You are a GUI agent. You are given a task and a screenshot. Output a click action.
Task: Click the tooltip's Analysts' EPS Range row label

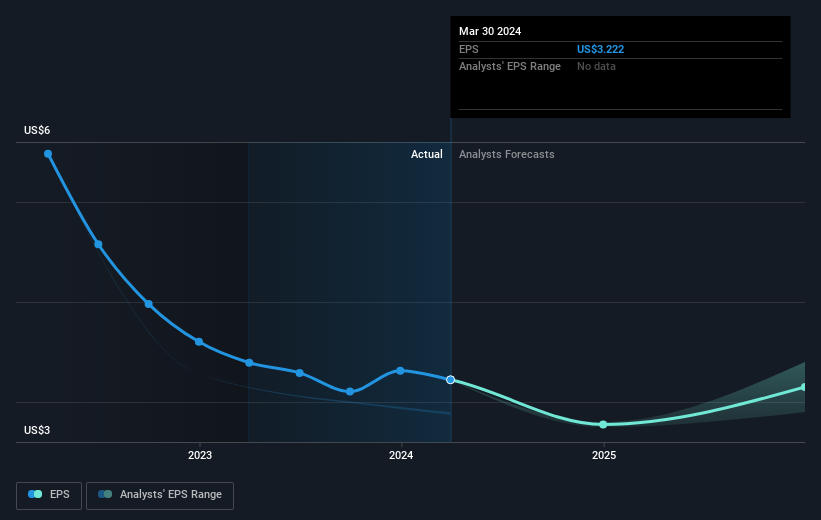click(x=510, y=67)
